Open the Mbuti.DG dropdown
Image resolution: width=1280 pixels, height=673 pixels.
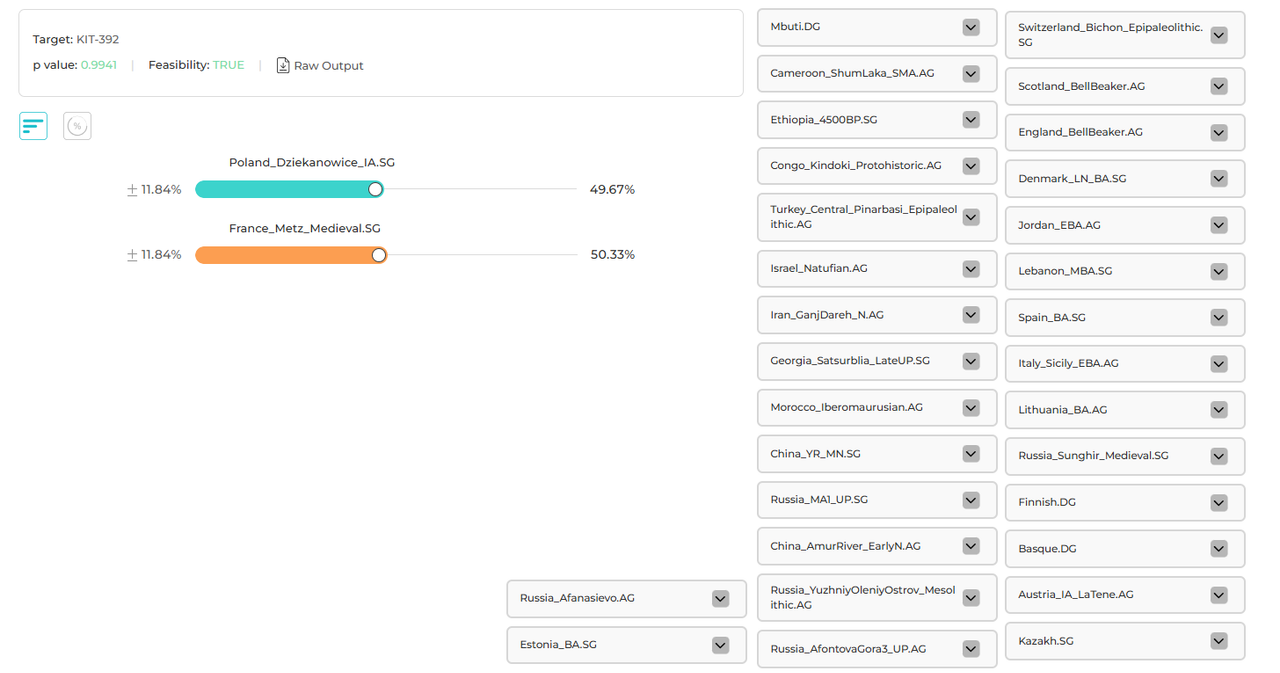click(x=971, y=27)
